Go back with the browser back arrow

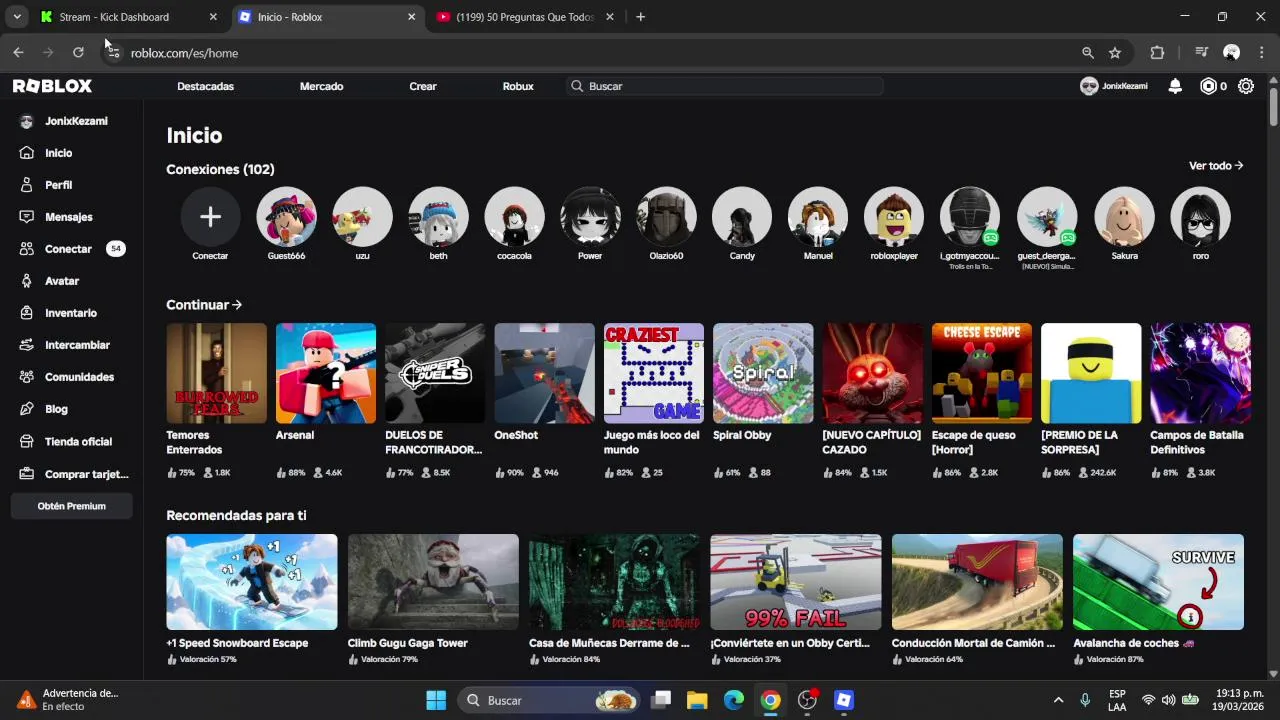click(x=18, y=53)
